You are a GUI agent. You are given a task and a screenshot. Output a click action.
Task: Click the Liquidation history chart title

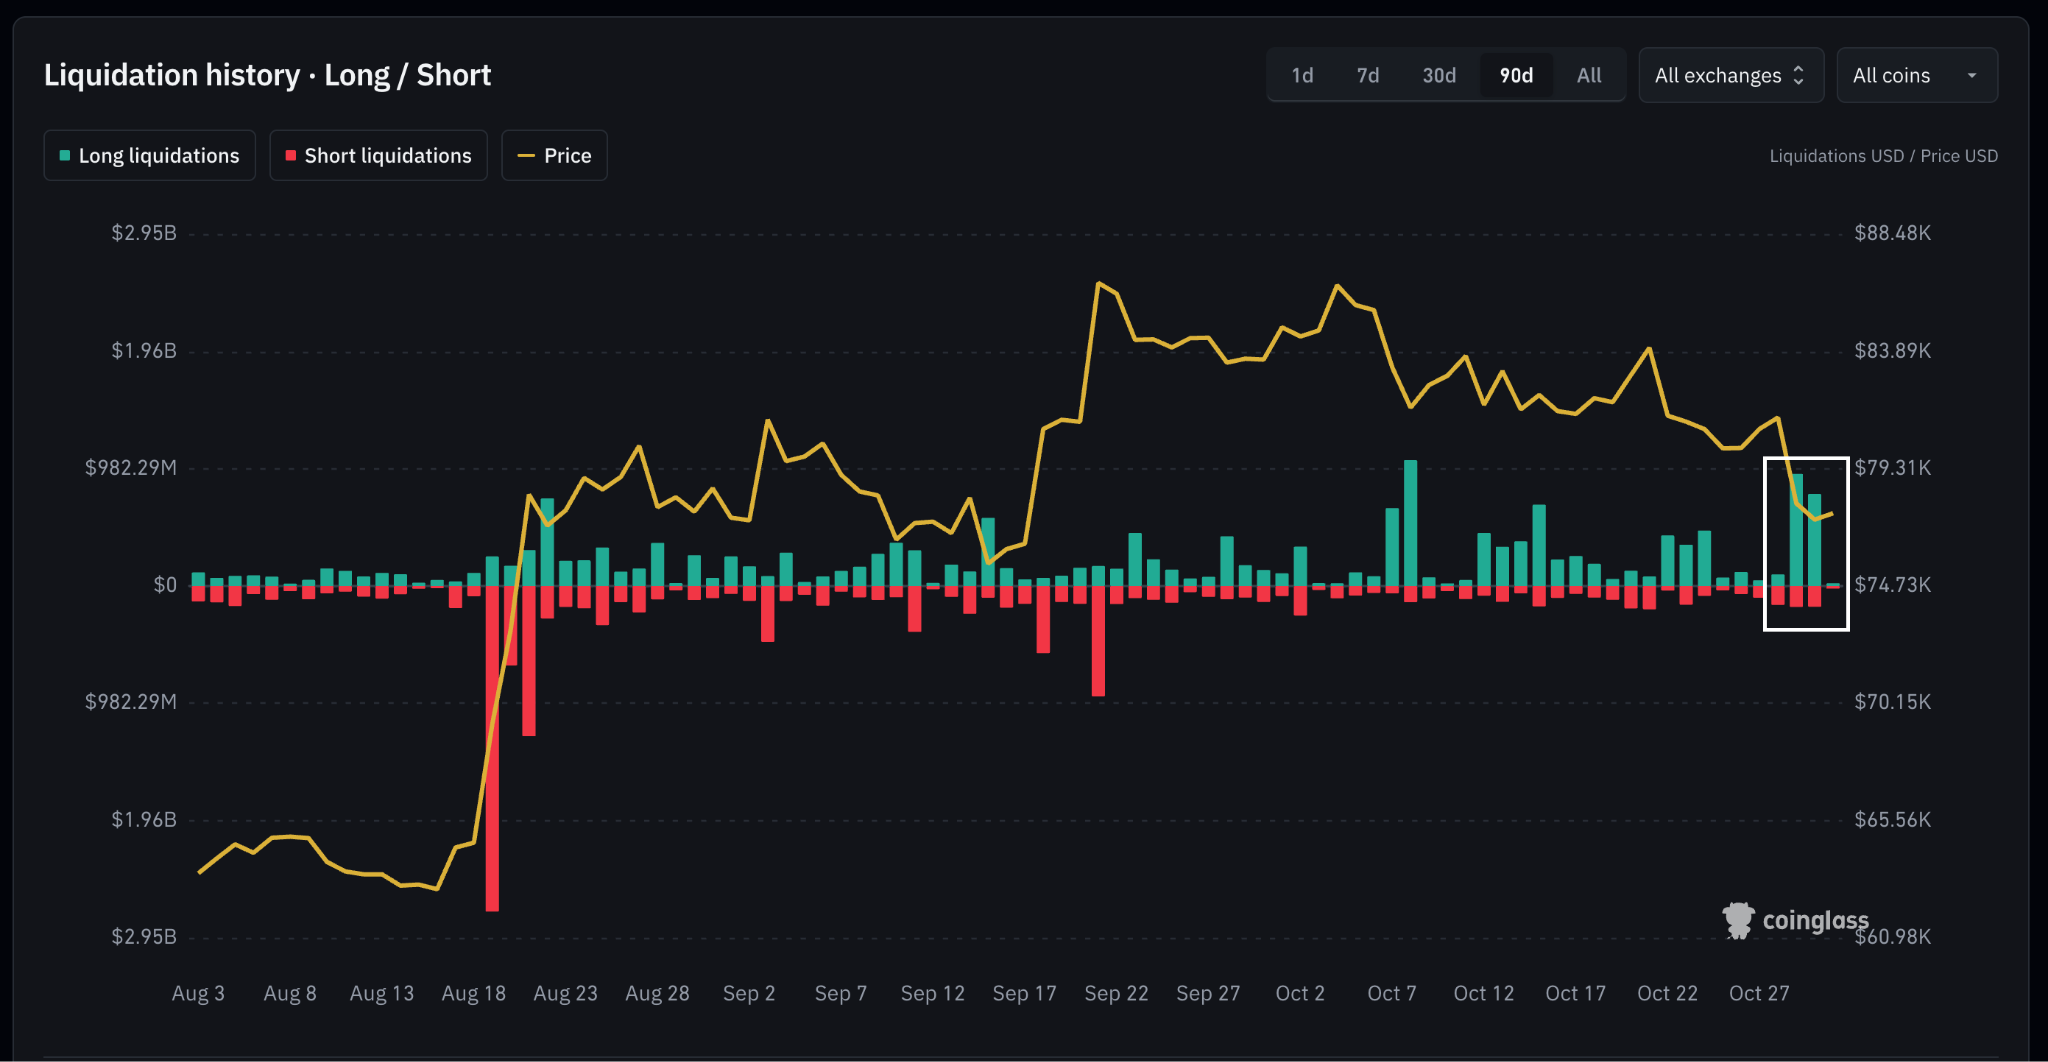click(x=267, y=75)
